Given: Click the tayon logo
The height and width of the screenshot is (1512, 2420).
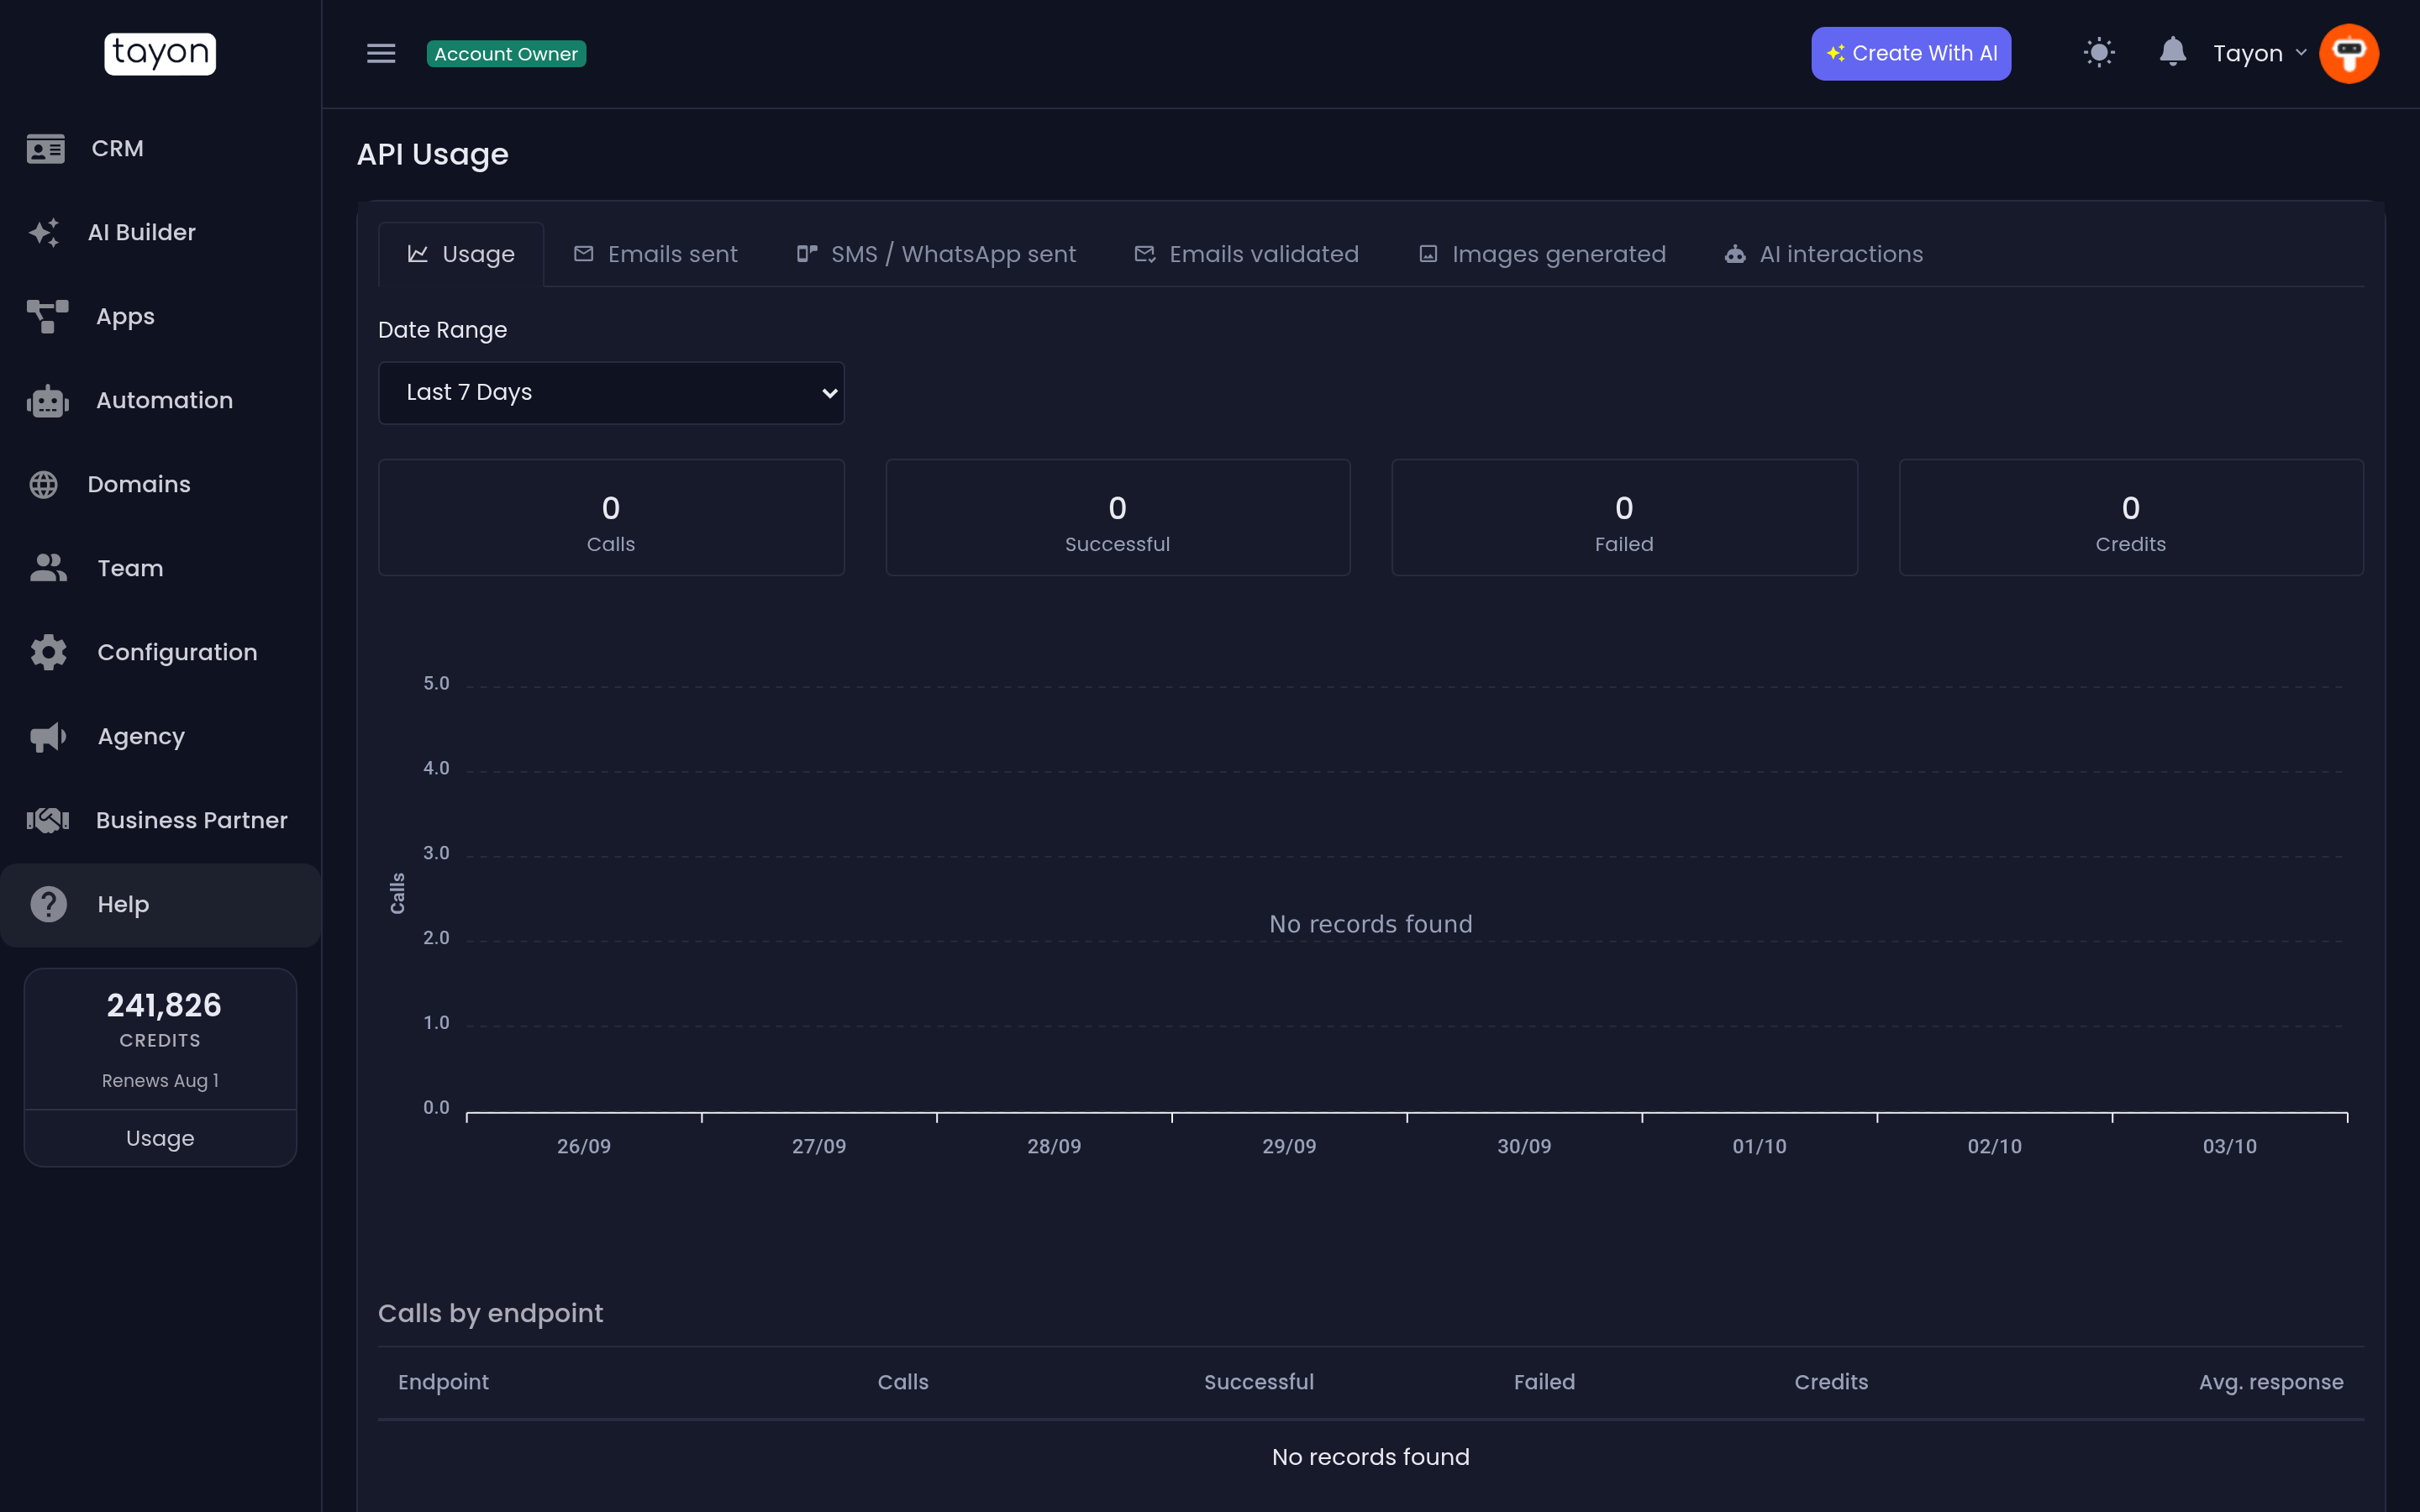Looking at the screenshot, I should [160, 53].
